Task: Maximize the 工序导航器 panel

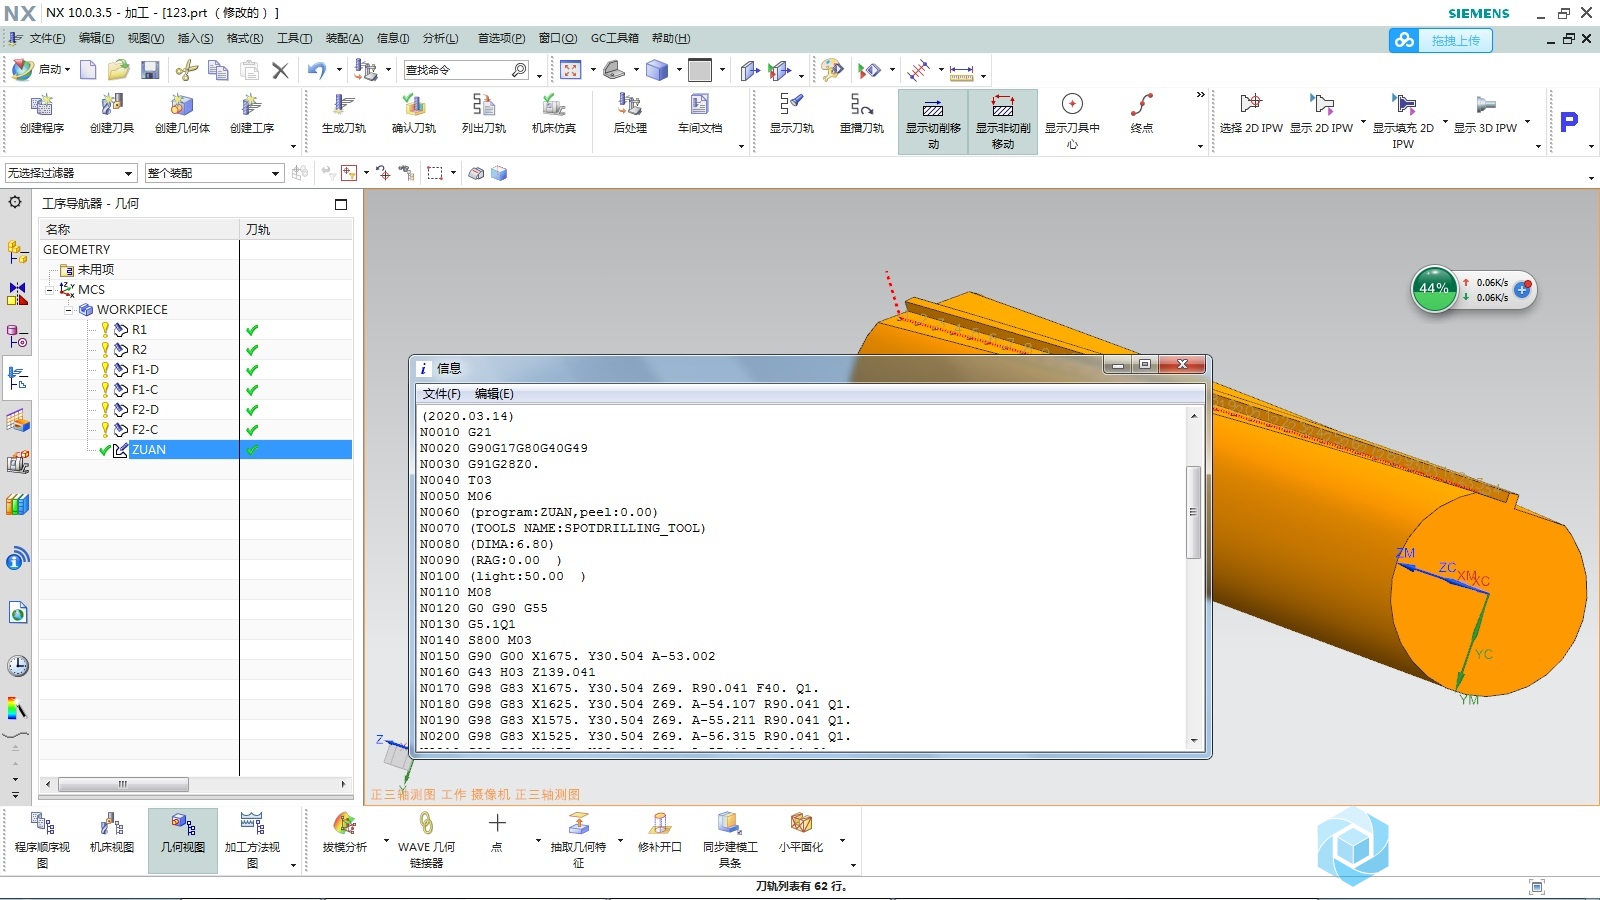Action: click(x=341, y=204)
